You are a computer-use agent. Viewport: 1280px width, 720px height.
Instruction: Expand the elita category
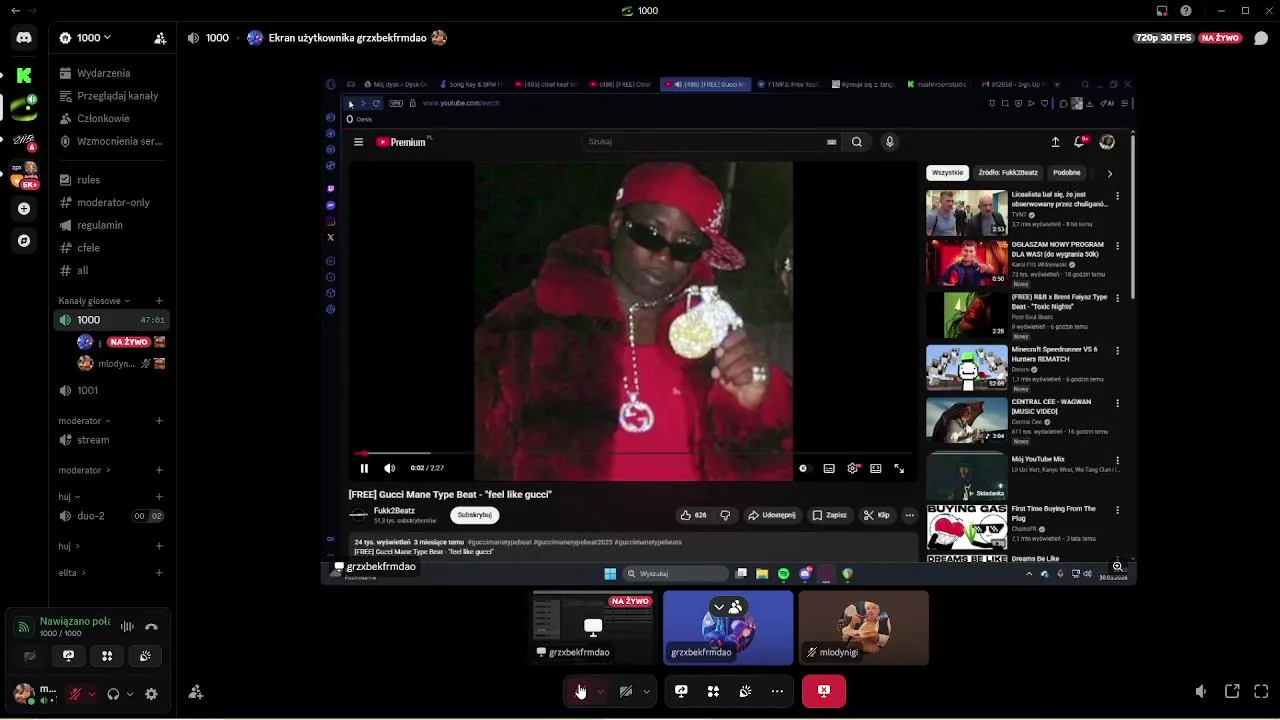(x=72, y=573)
